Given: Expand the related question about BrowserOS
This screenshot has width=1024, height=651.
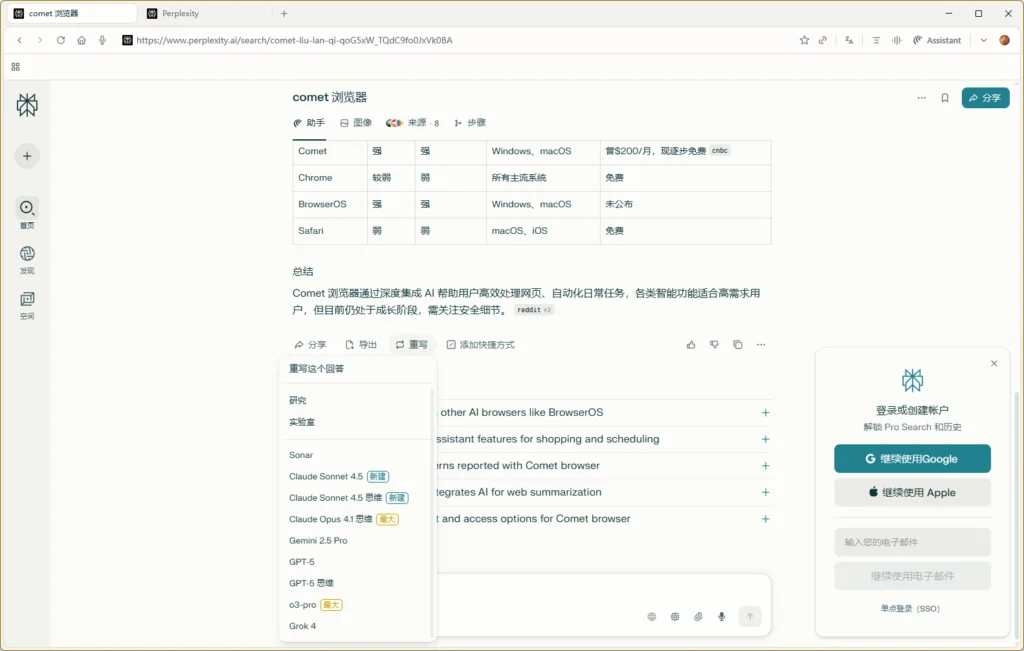Looking at the screenshot, I should click(x=765, y=412).
